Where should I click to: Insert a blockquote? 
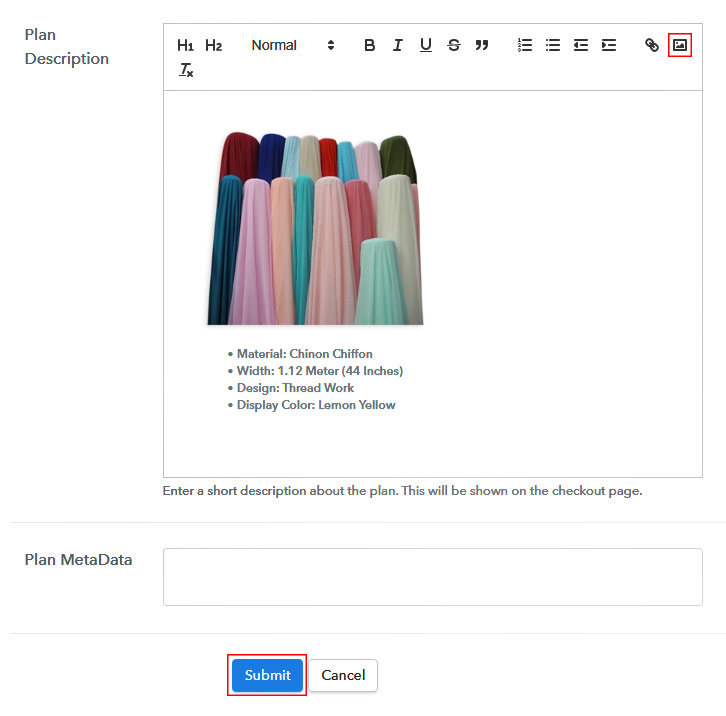(482, 45)
